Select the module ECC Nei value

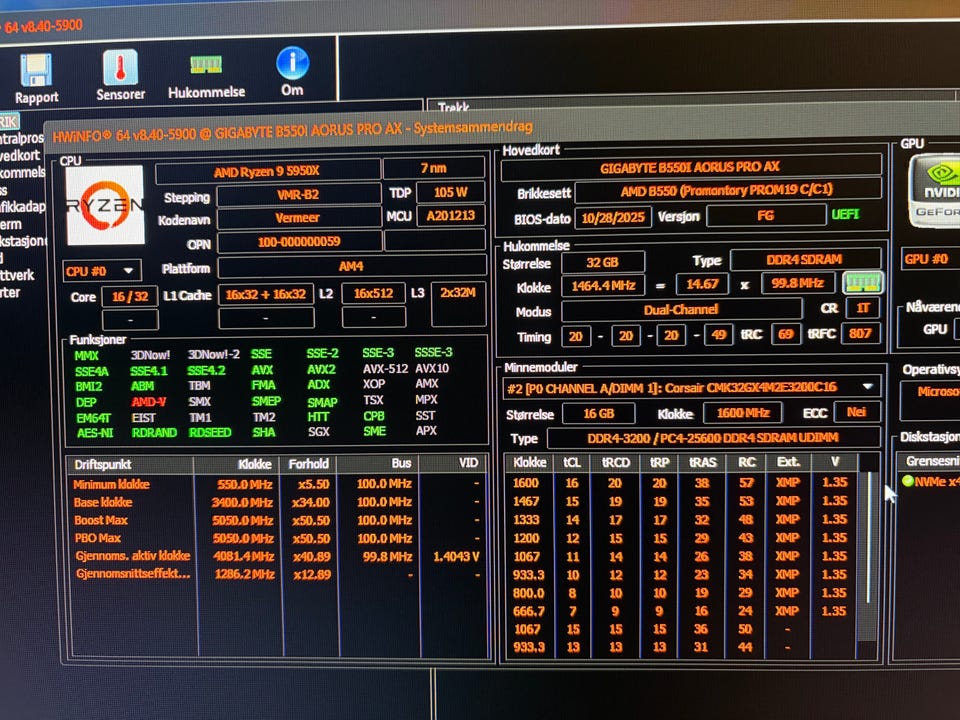tap(856, 411)
